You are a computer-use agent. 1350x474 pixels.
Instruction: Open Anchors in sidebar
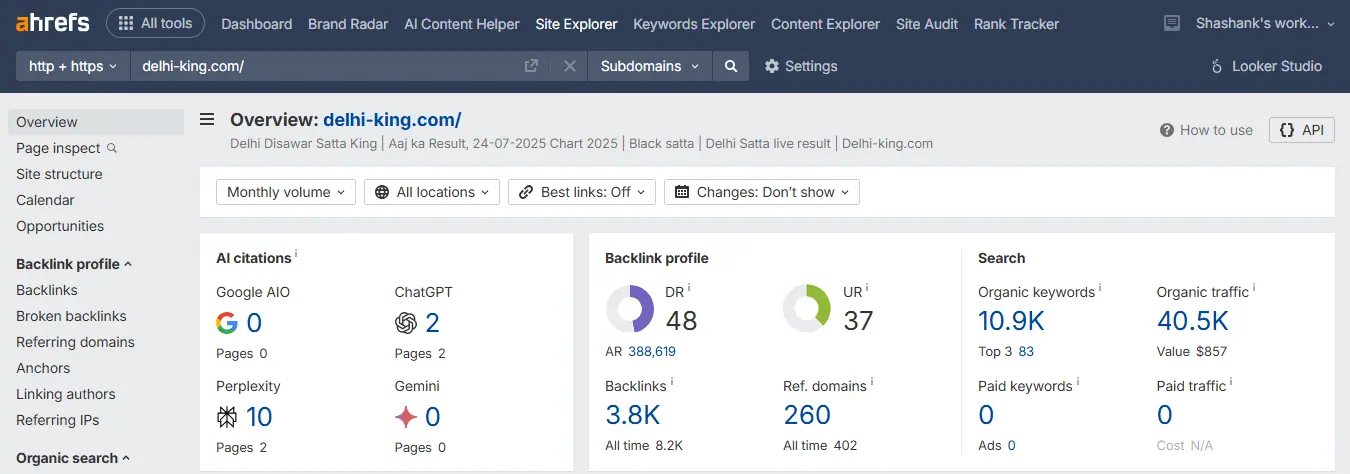(x=43, y=368)
